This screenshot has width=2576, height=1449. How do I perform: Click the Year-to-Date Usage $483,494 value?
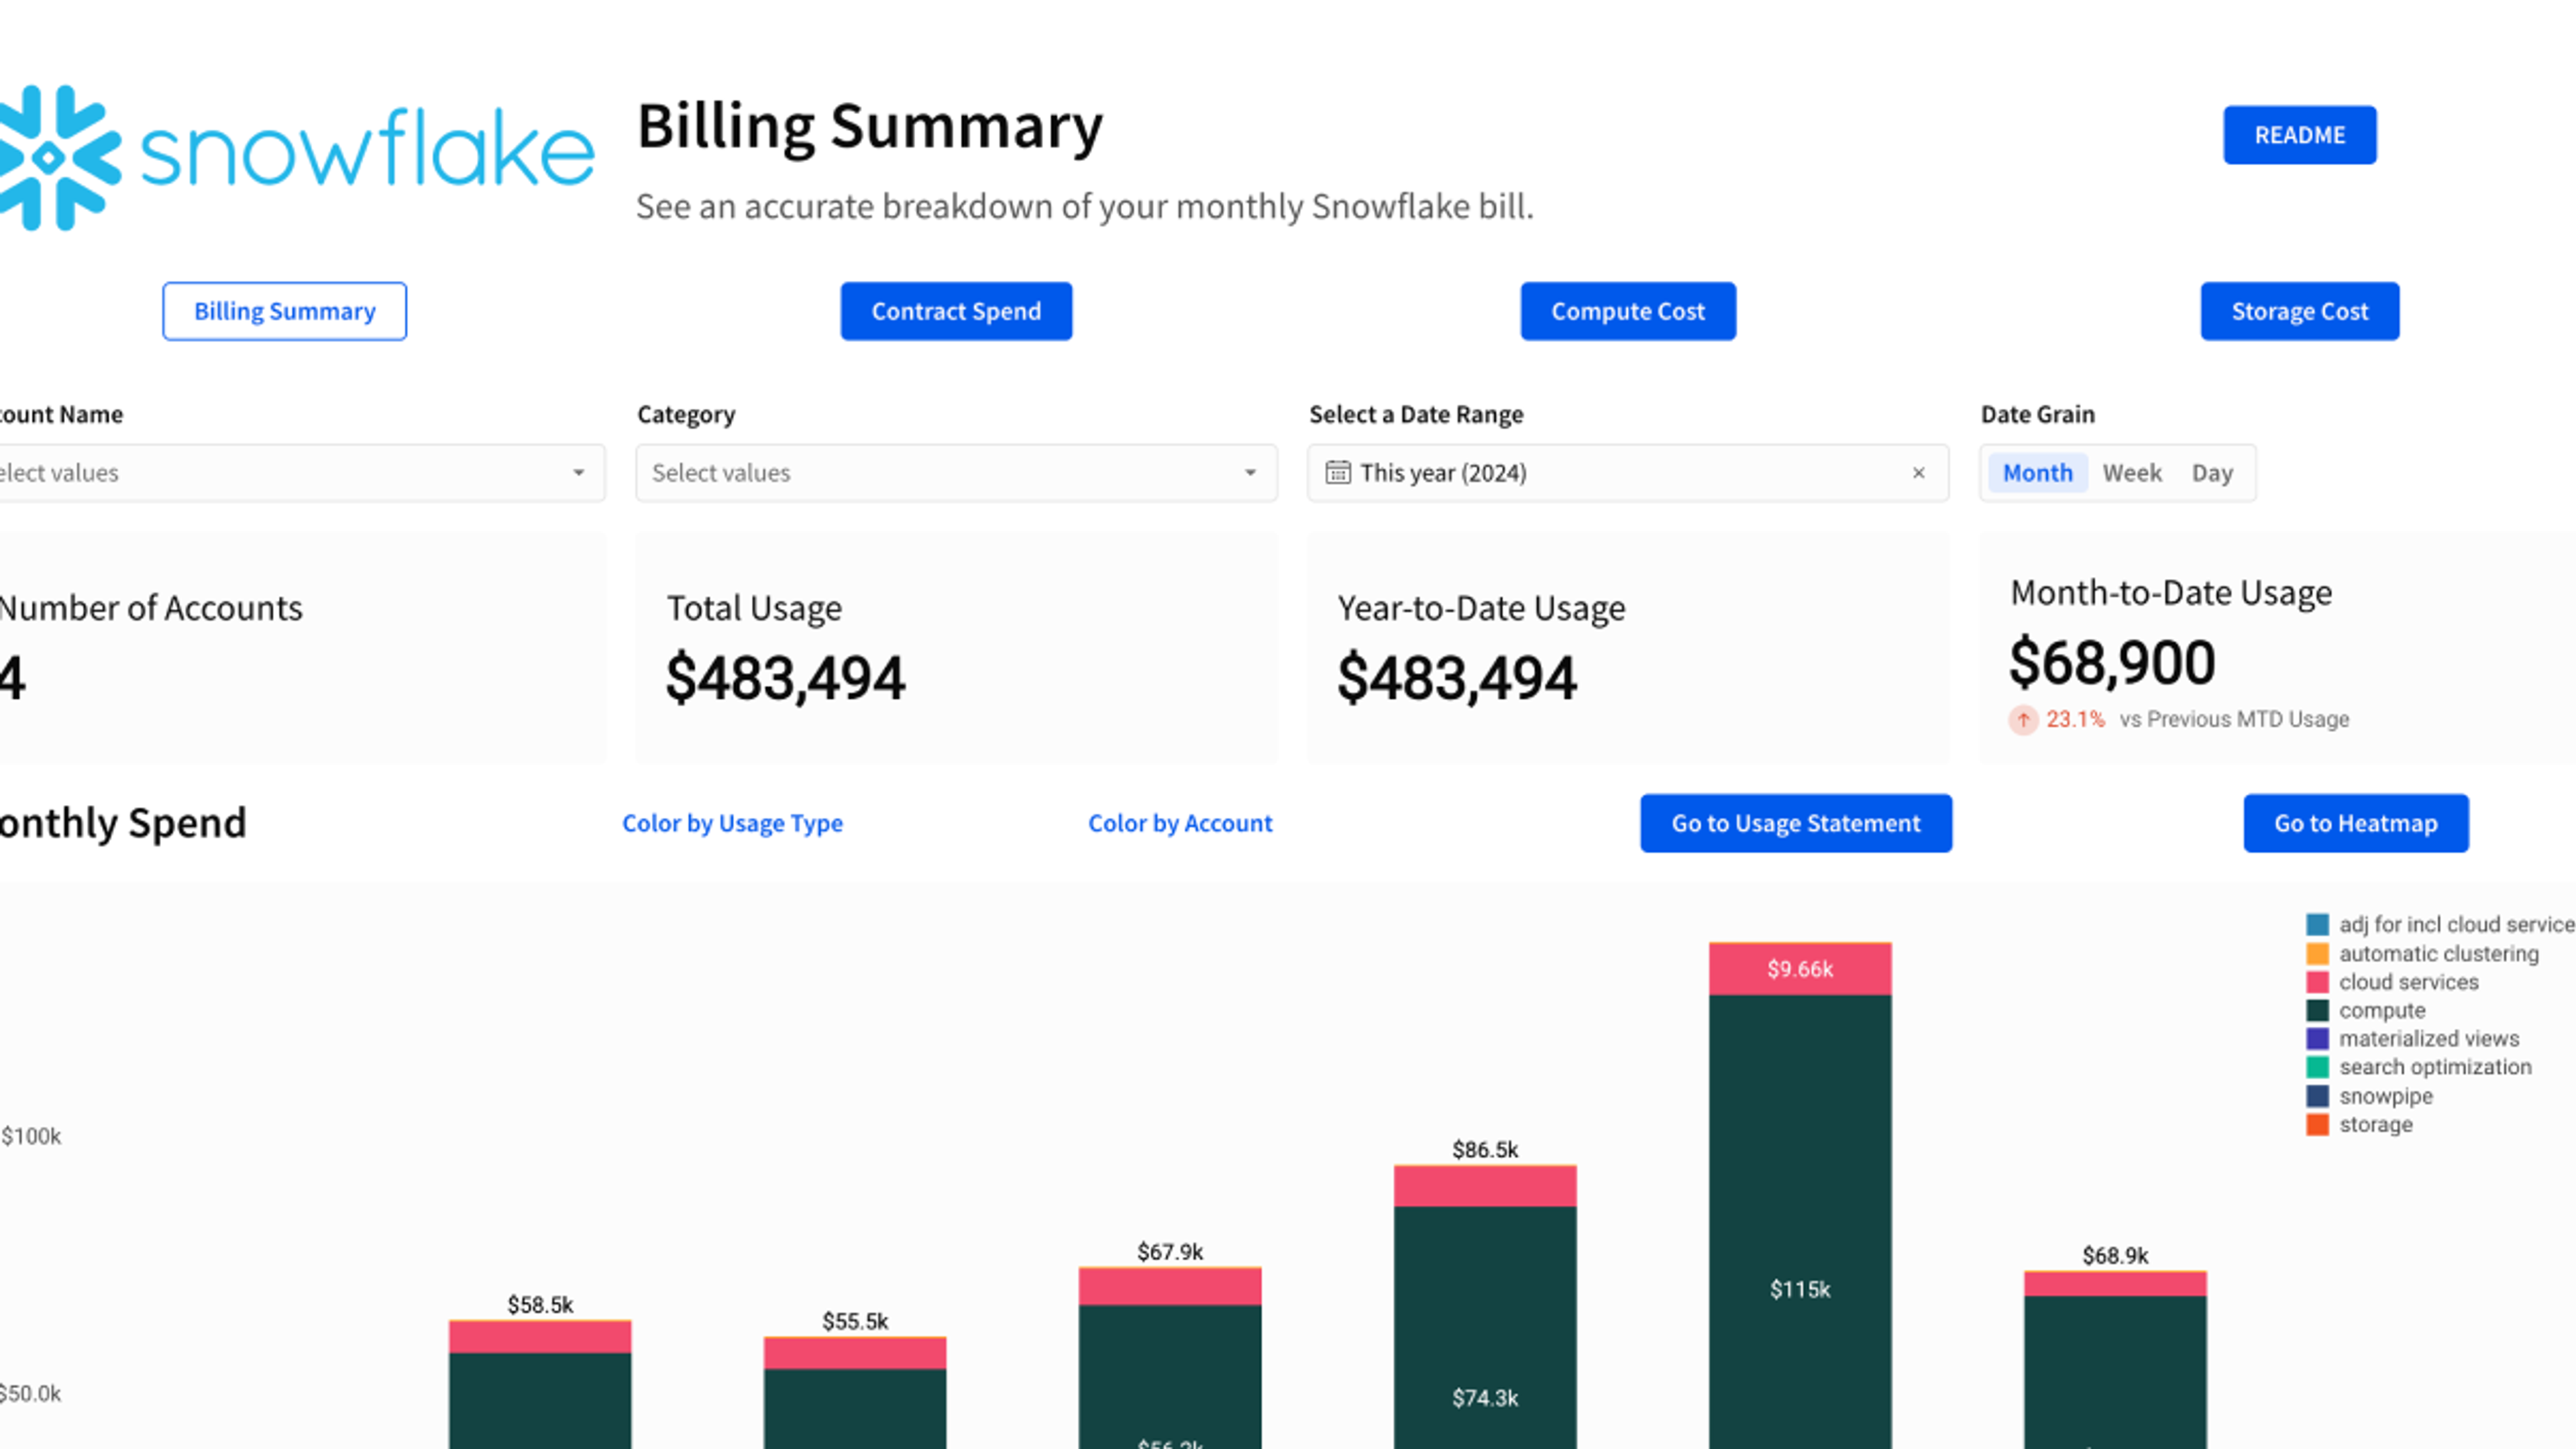(1457, 678)
